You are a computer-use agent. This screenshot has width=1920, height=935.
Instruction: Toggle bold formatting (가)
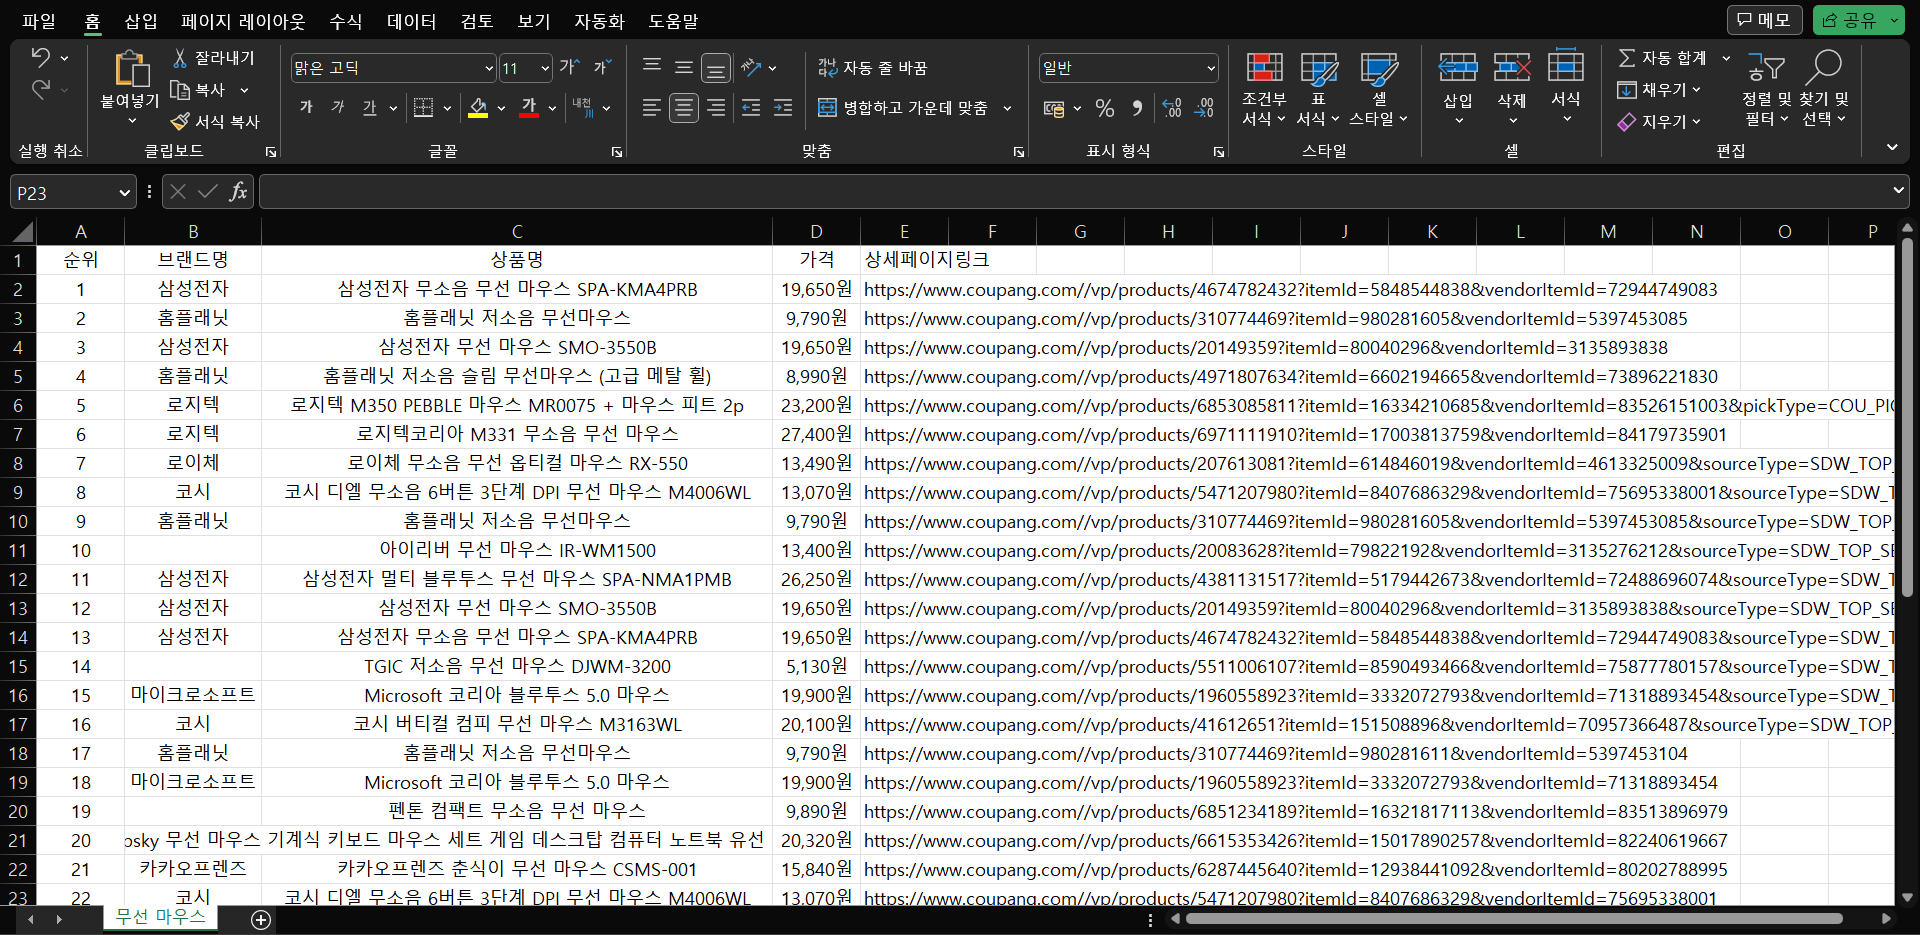[306, 107]
